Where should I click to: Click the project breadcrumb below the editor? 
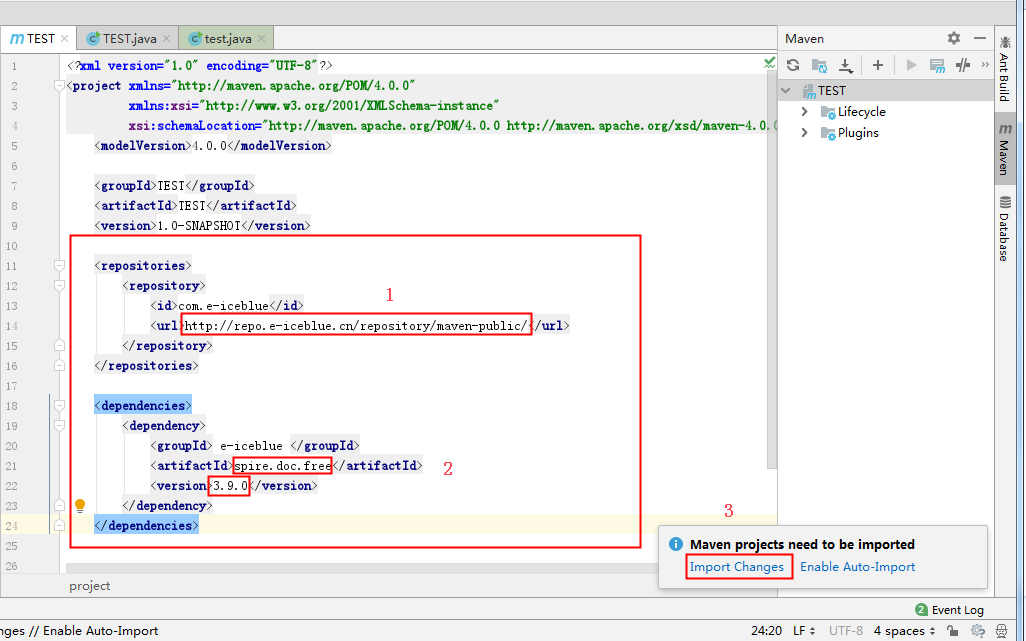pos(90,586)
